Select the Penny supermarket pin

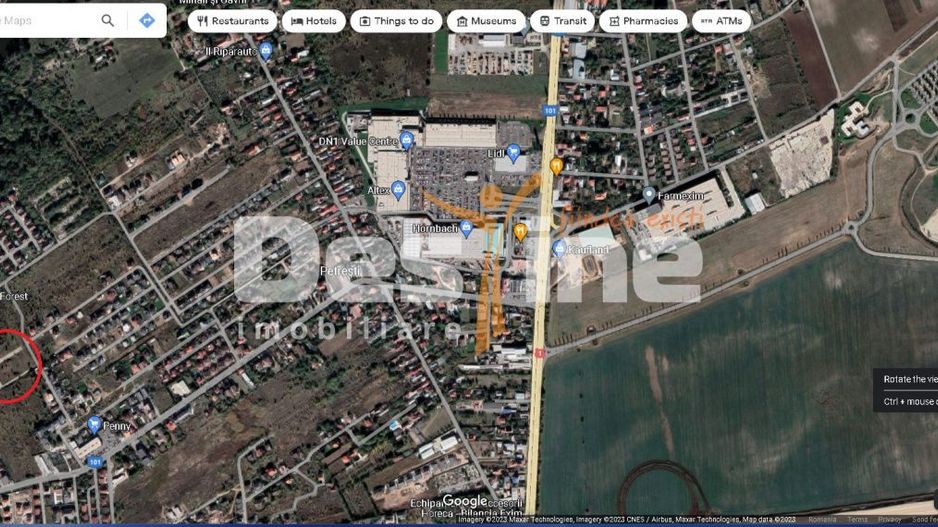tap(94, 425)
